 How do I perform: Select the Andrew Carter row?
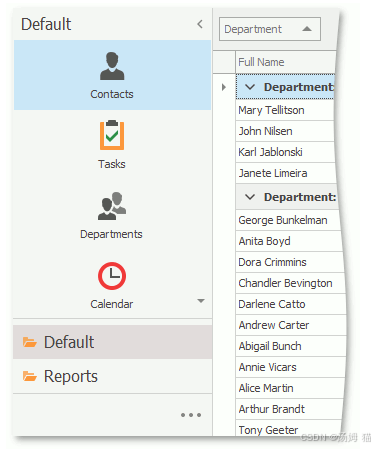pos(291,325)
